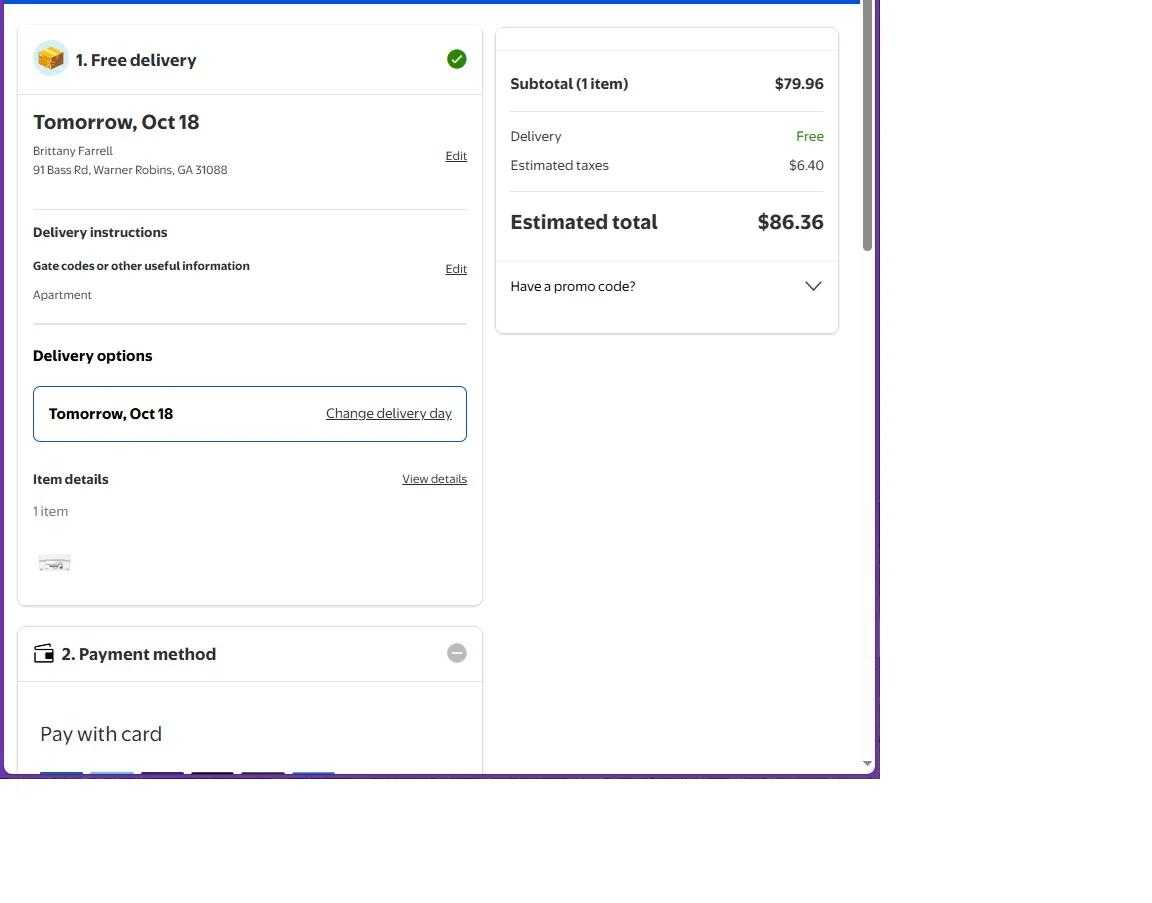Viewport: 1152px width, 903px height.
Task: Edit the delivery address for Brittany Farrell
Action: (x=456, y=156)
